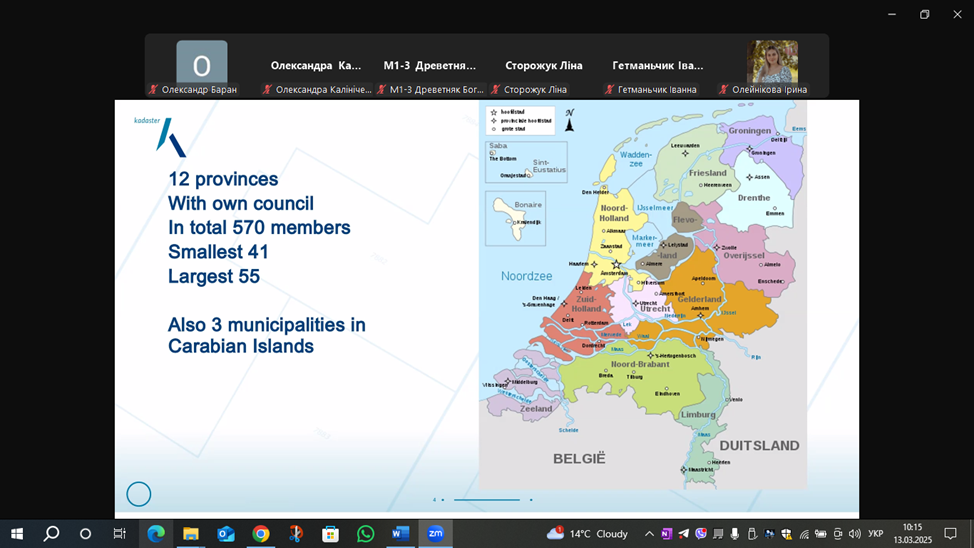Screen dimensions: 974x548
Task: Click the microphone tray icon
Action: (735, 534)
